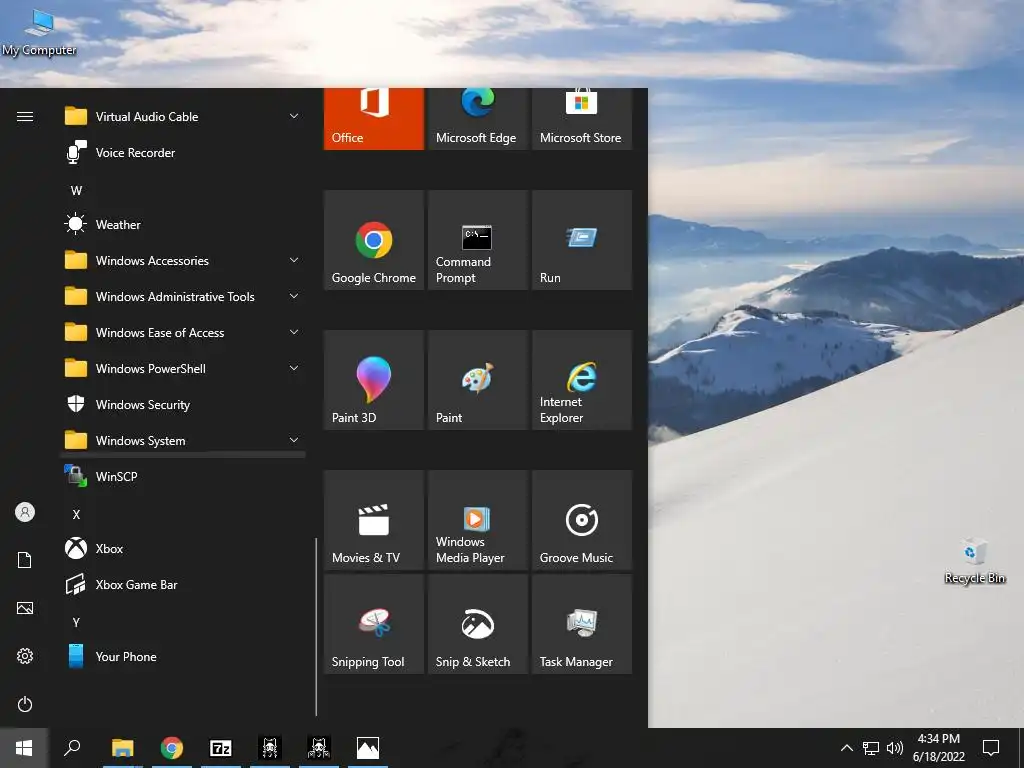Open taskbar Search
The image size is (1024, 768).
coord(72,748)
